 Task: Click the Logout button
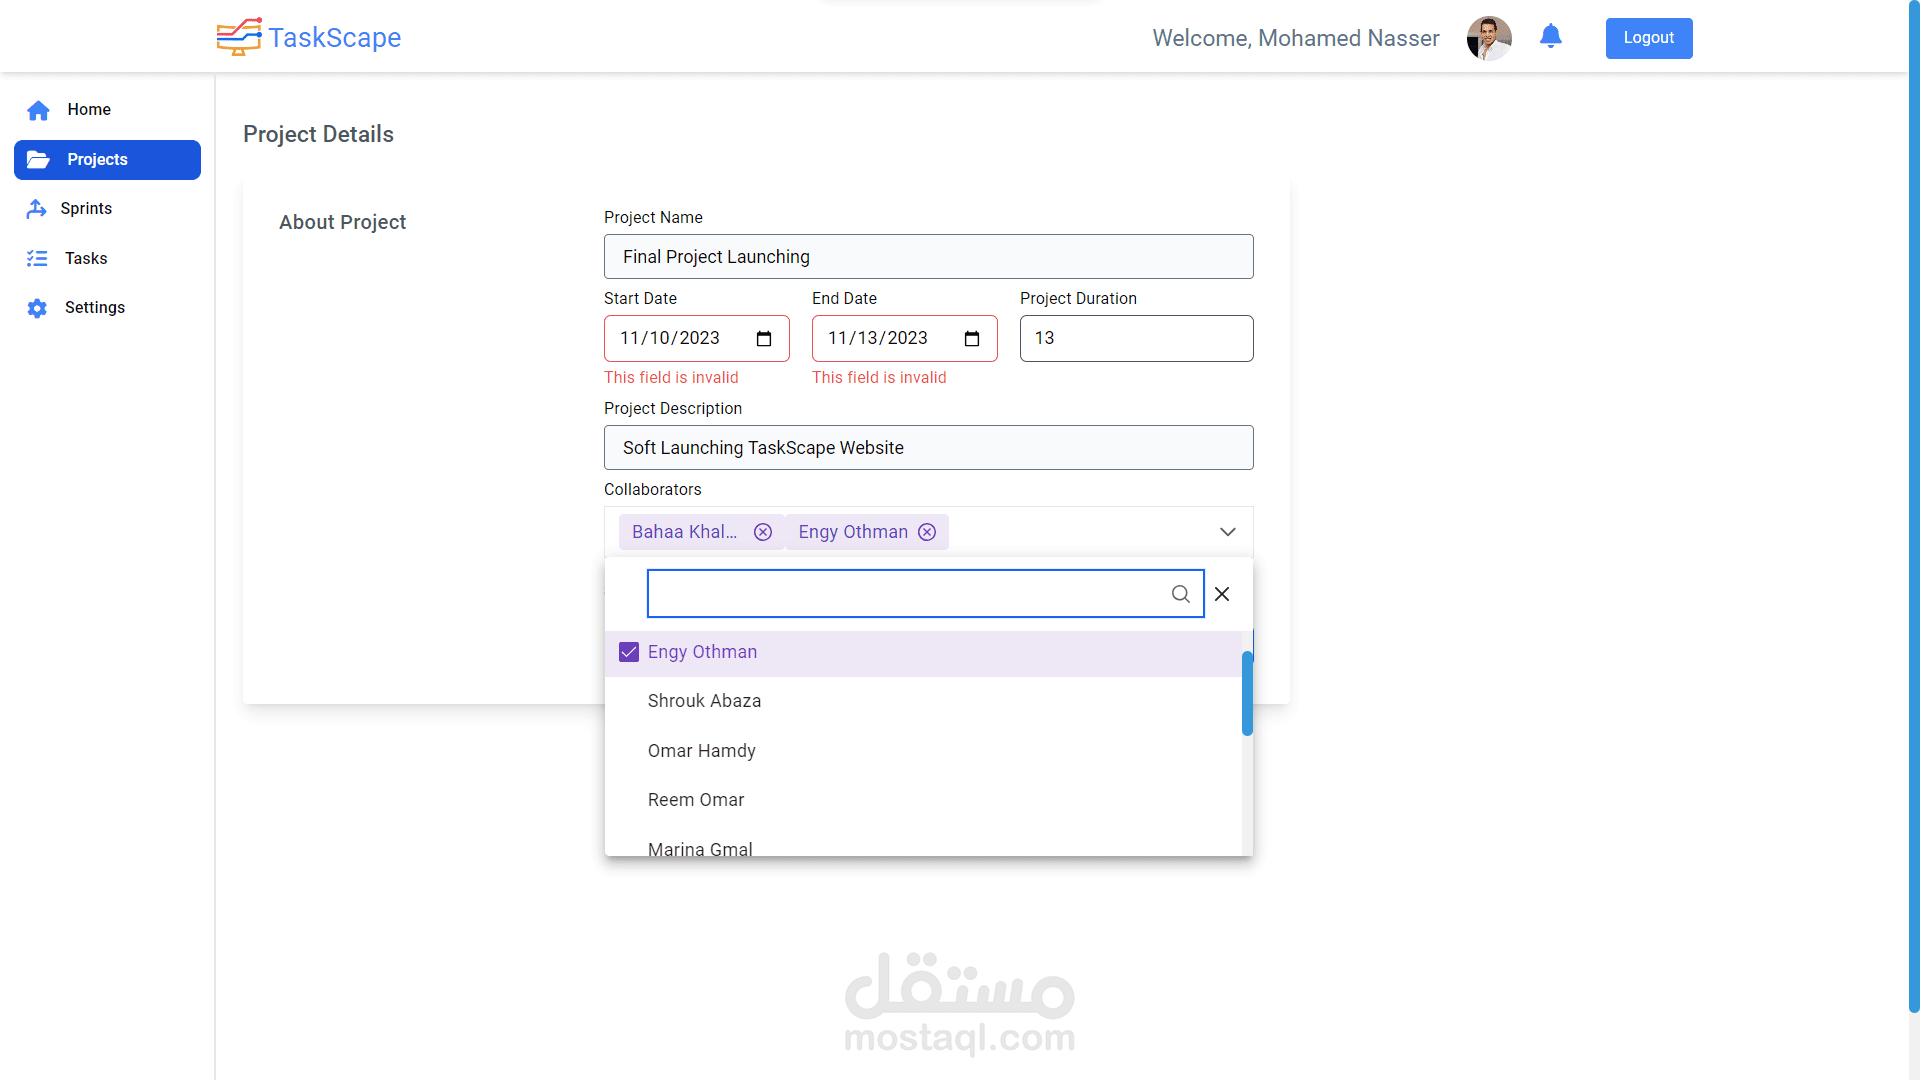(1648, 38)
